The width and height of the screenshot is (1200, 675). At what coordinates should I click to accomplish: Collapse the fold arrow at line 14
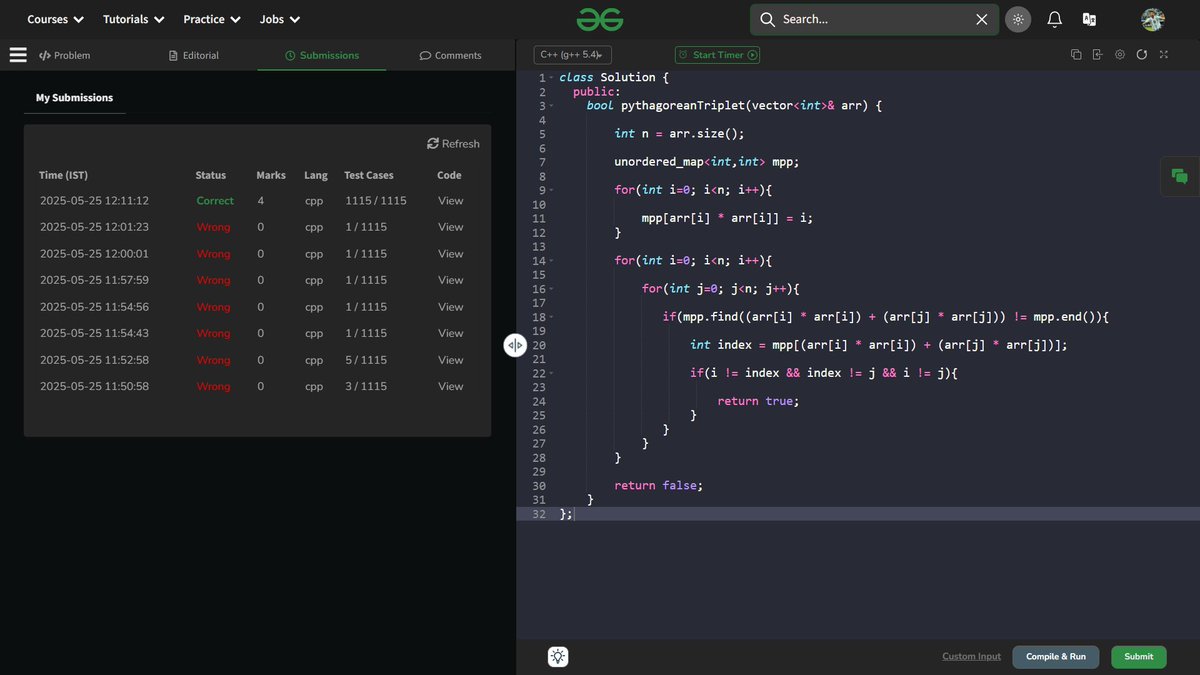[x=551, y=260]
